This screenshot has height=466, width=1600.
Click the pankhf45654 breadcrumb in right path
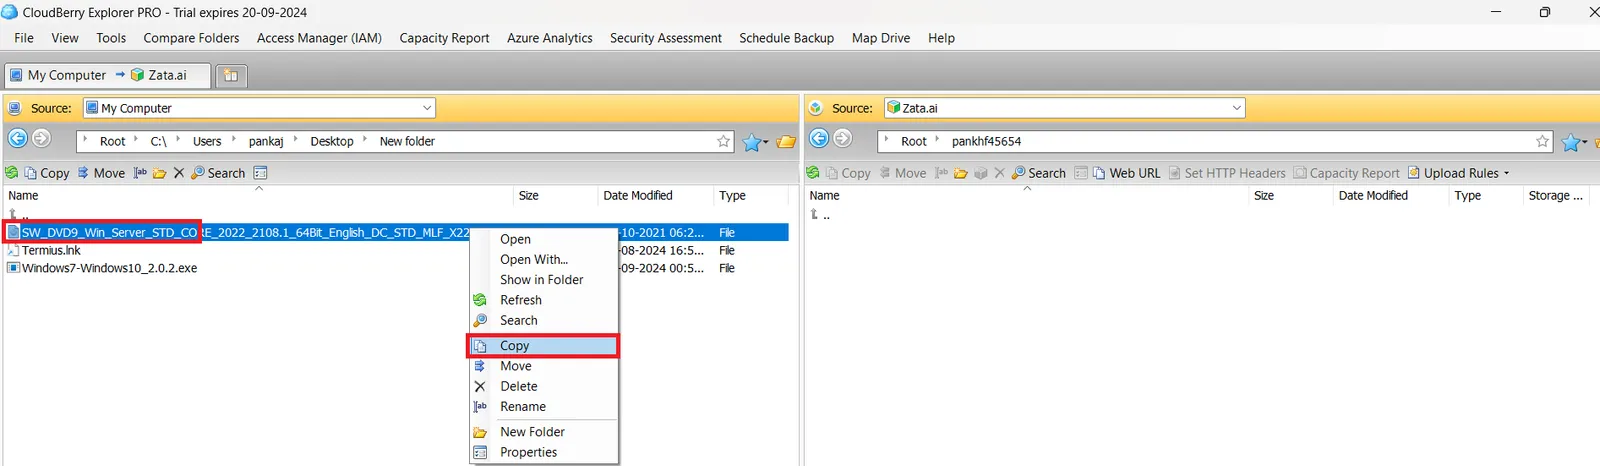986,141
